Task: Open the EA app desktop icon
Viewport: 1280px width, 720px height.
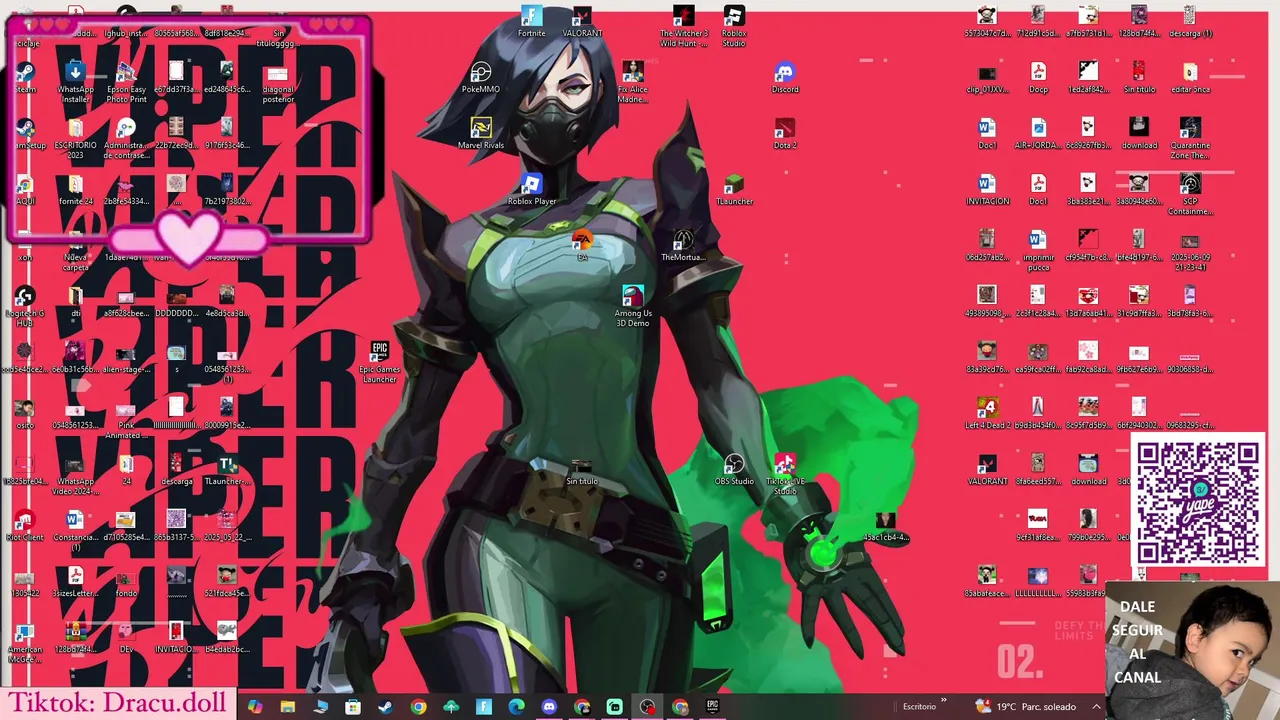Action: coord(582,246)
